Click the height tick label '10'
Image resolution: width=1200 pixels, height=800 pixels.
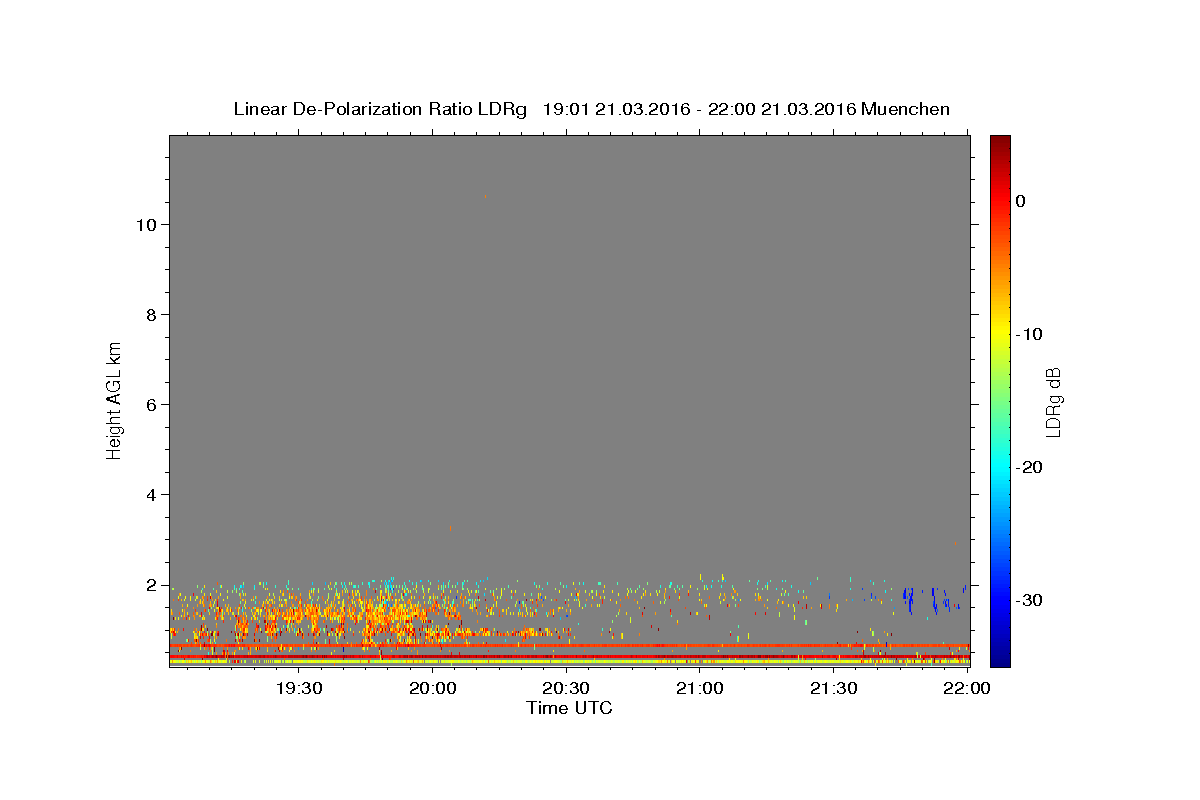pos(145,225)
